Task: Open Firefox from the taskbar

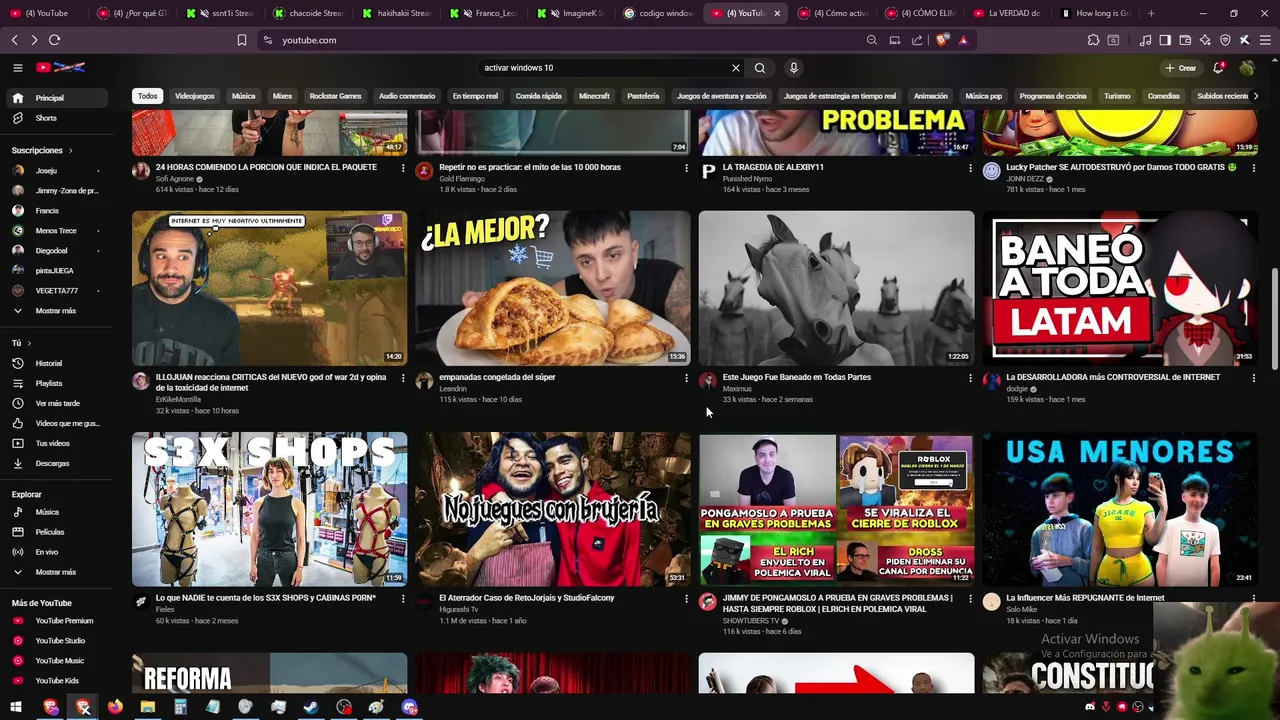Action: click(x=115, y=707)
